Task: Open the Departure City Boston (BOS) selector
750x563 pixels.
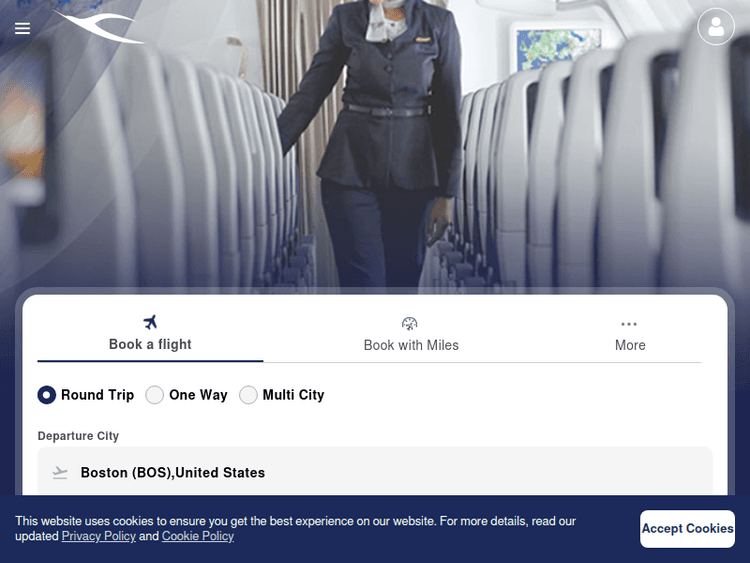Action: click(375, 472)
